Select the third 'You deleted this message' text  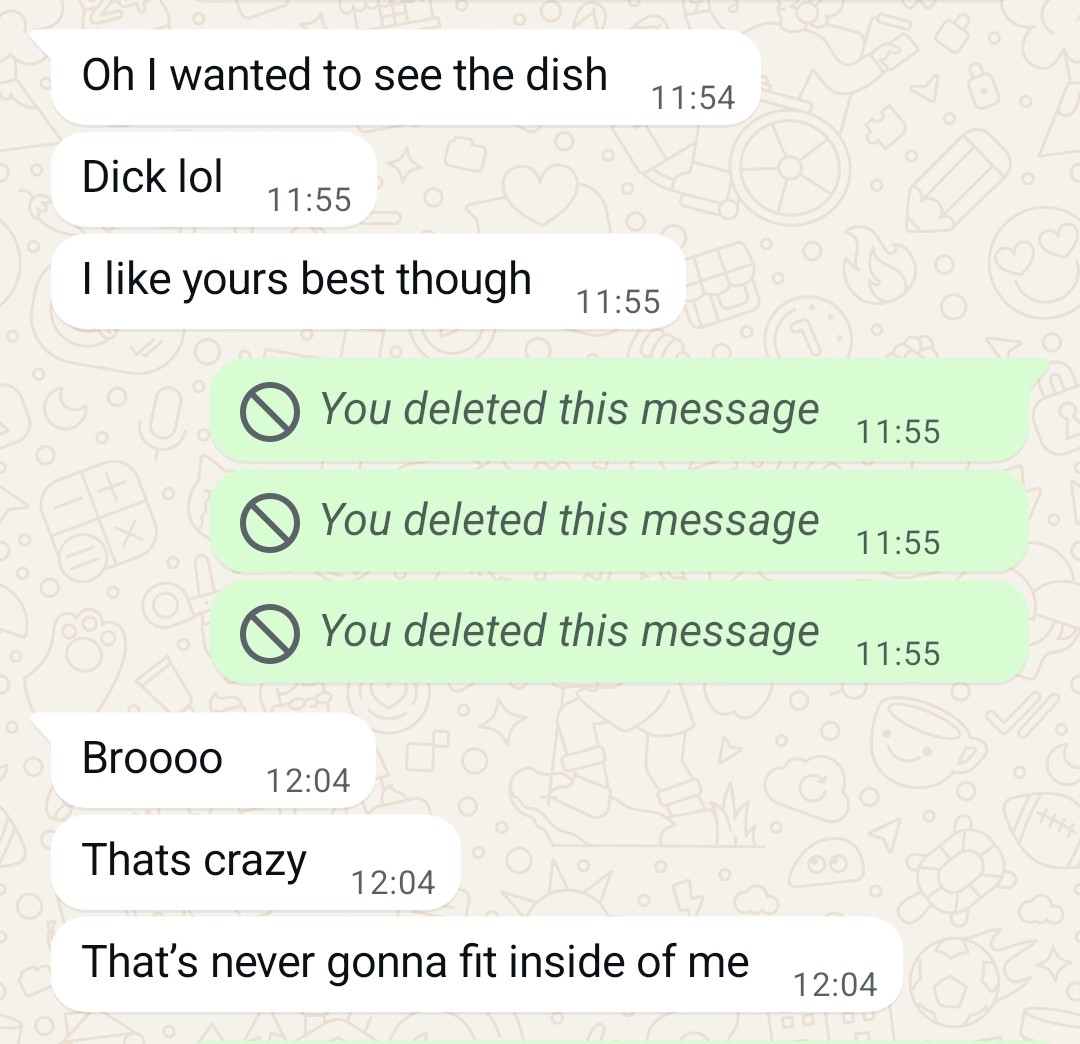[570, 631]
